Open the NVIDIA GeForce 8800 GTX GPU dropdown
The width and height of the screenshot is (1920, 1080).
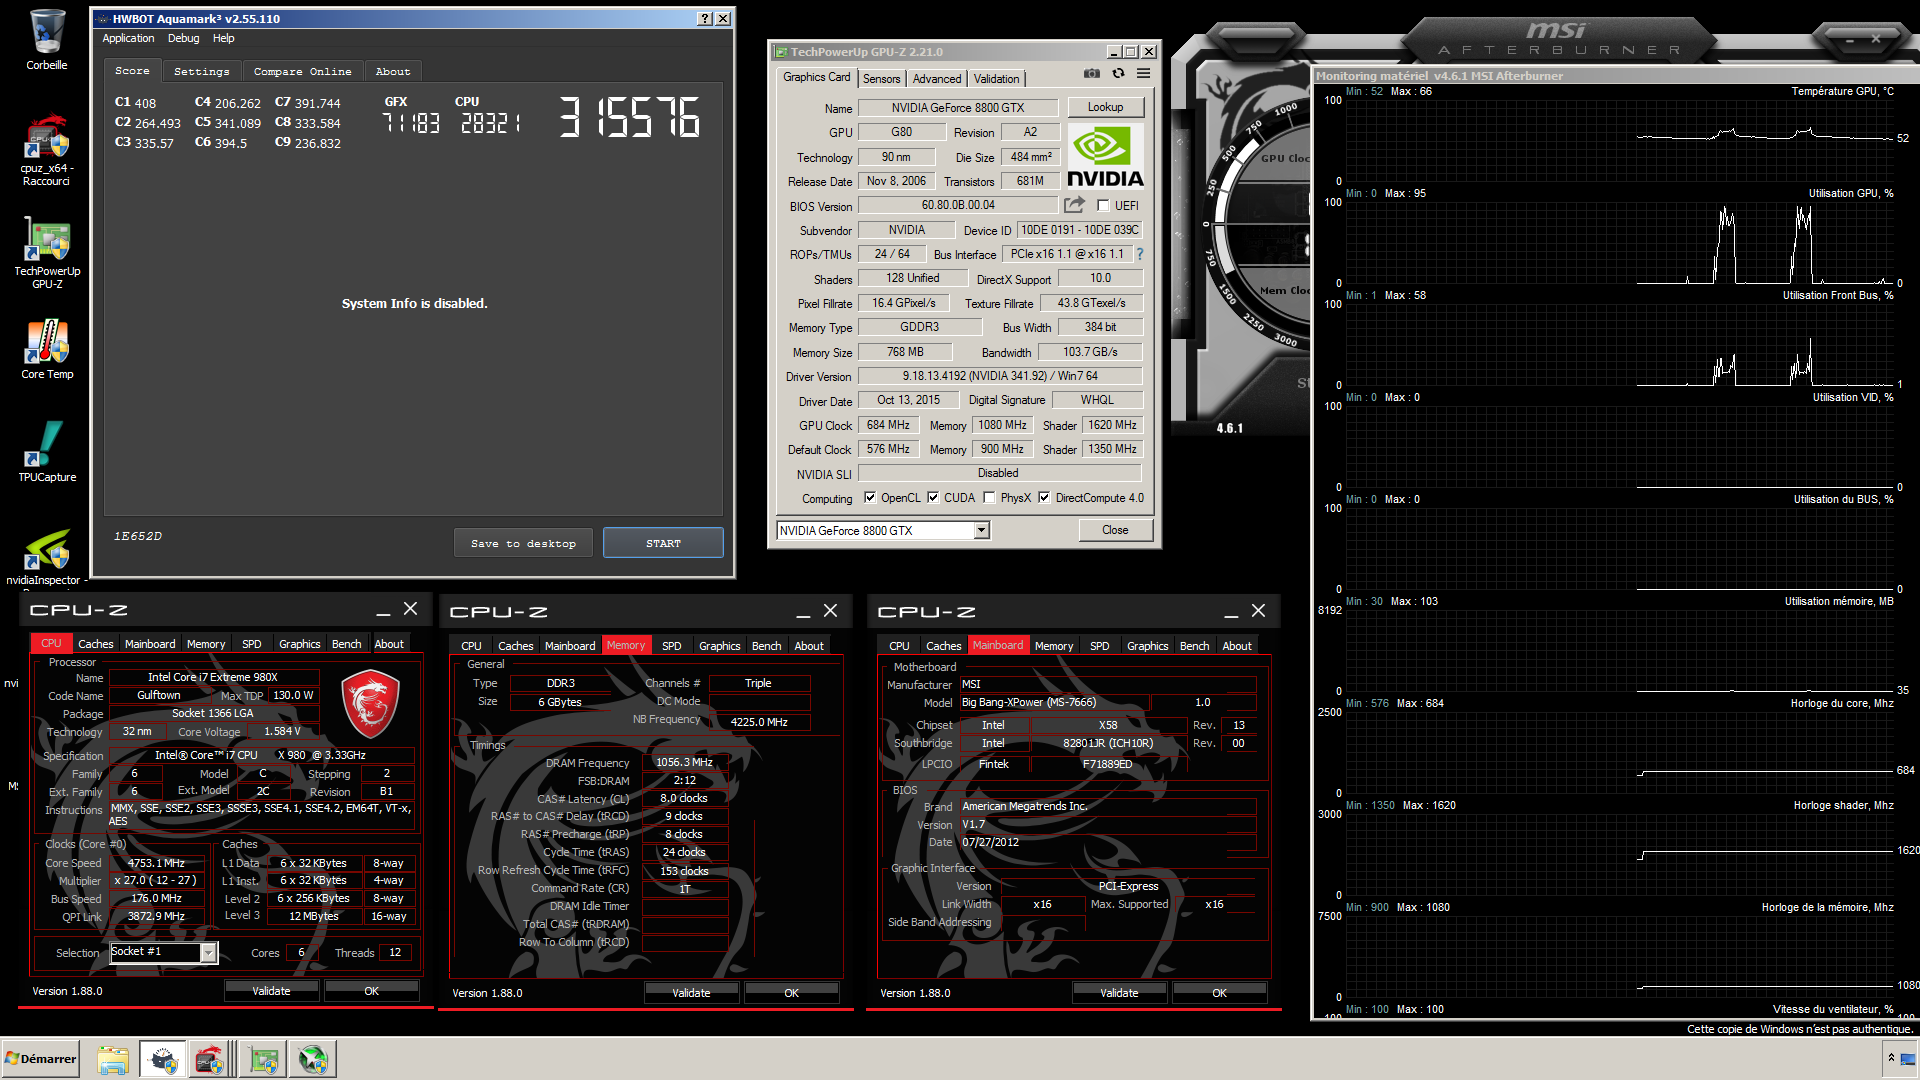point(981,531)
